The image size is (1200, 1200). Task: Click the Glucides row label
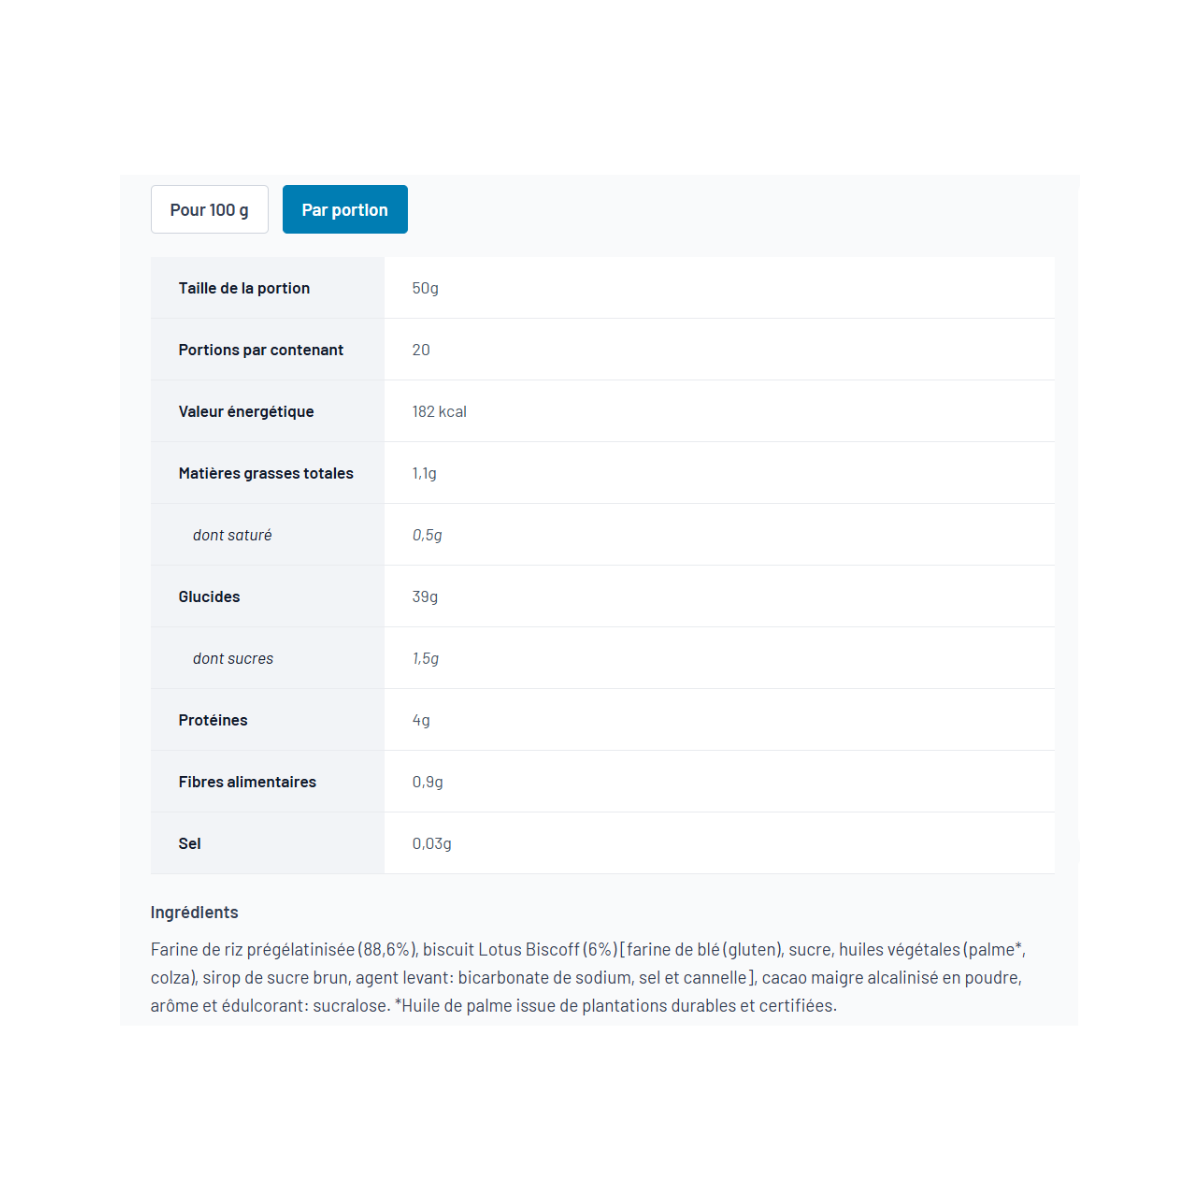pyautogui.click(x=209, y=597)
